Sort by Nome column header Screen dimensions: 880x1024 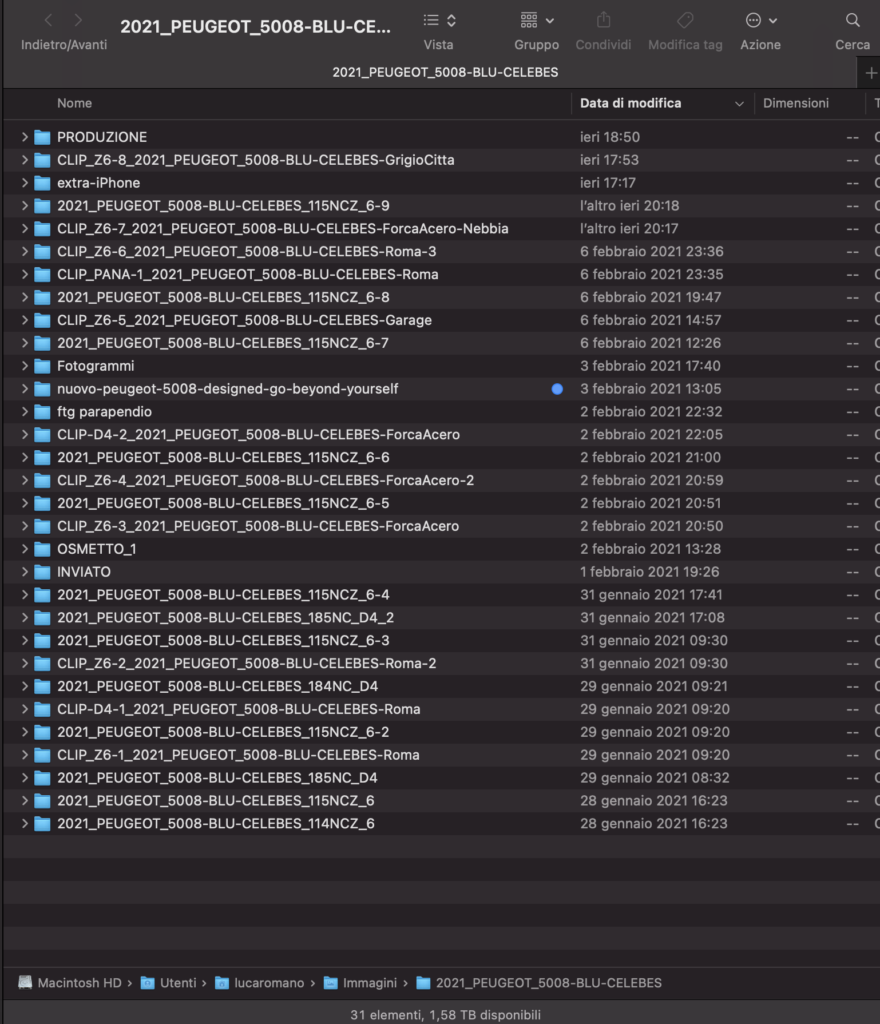click(x=75, y=103)
